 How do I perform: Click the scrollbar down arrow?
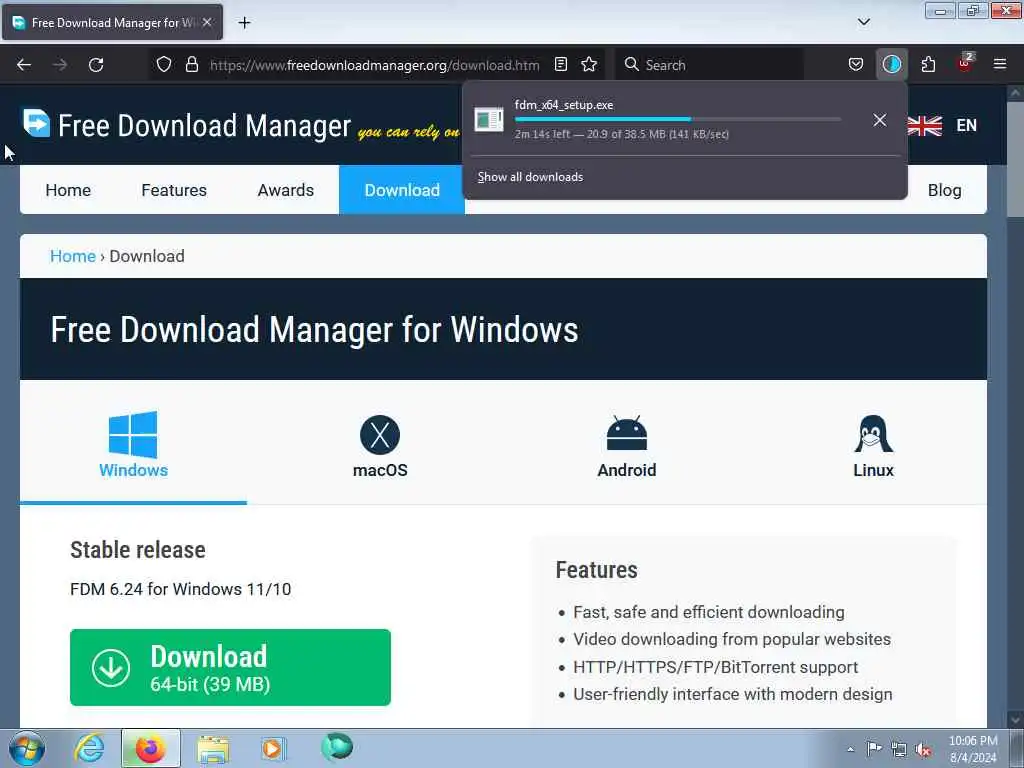point(1015,719)
